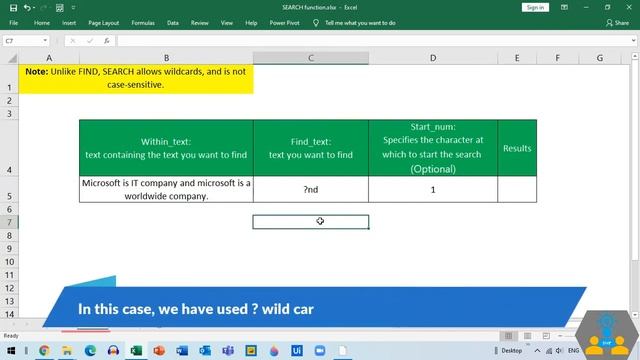The width and height of the screenshot is (640, 360).
Task: Click the cell with value 1
Action: tap(433, 189)
